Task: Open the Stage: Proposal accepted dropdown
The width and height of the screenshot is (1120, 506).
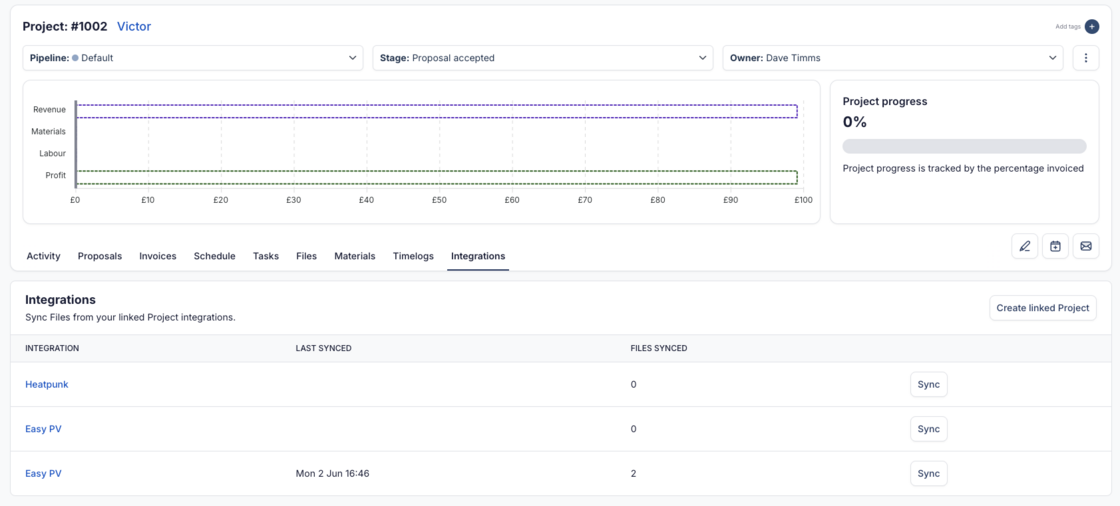Action: point(542,58)
